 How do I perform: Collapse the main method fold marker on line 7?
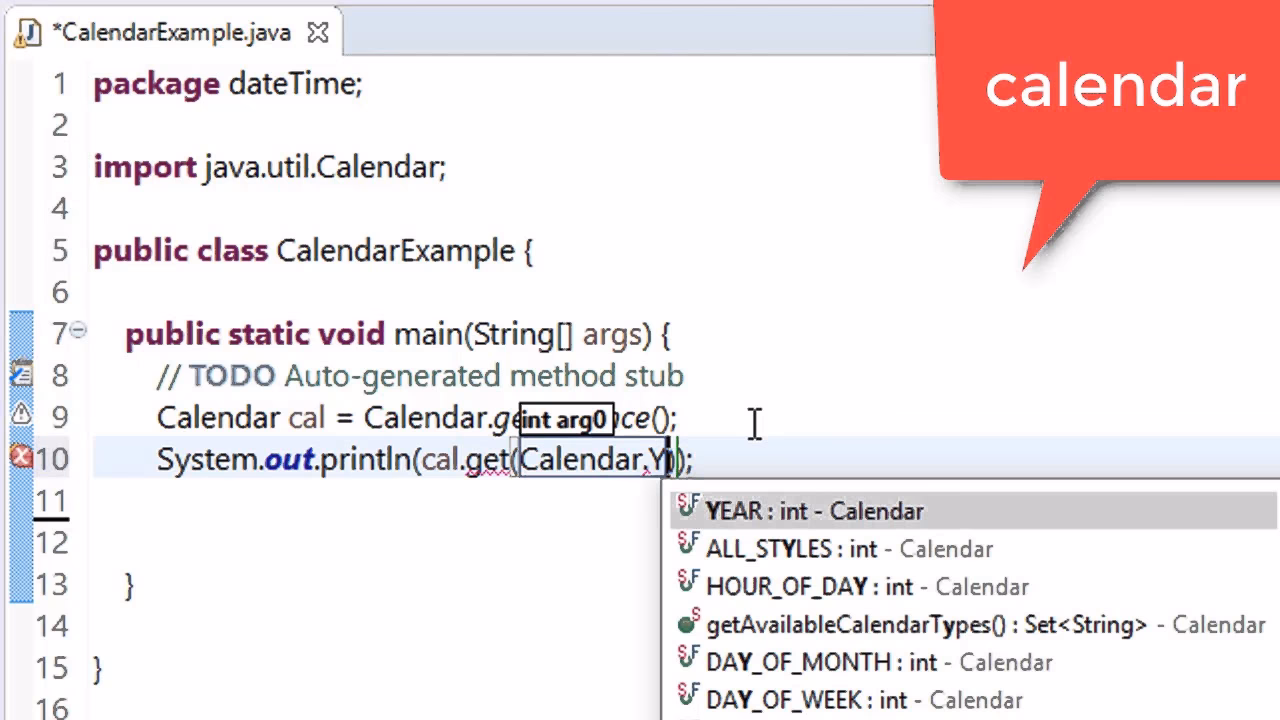[x=78, y=328]
